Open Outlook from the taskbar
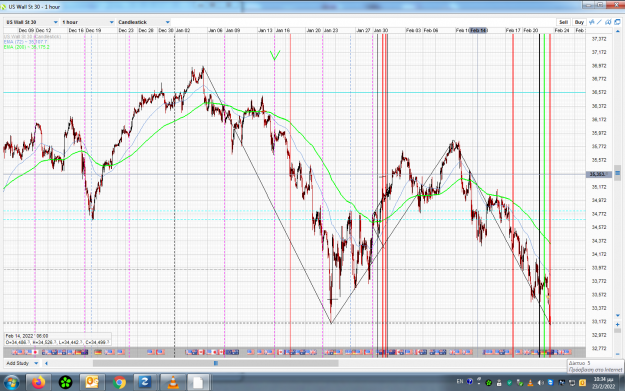Viewport: 625px width, 391px height. (x=92, y=383)
